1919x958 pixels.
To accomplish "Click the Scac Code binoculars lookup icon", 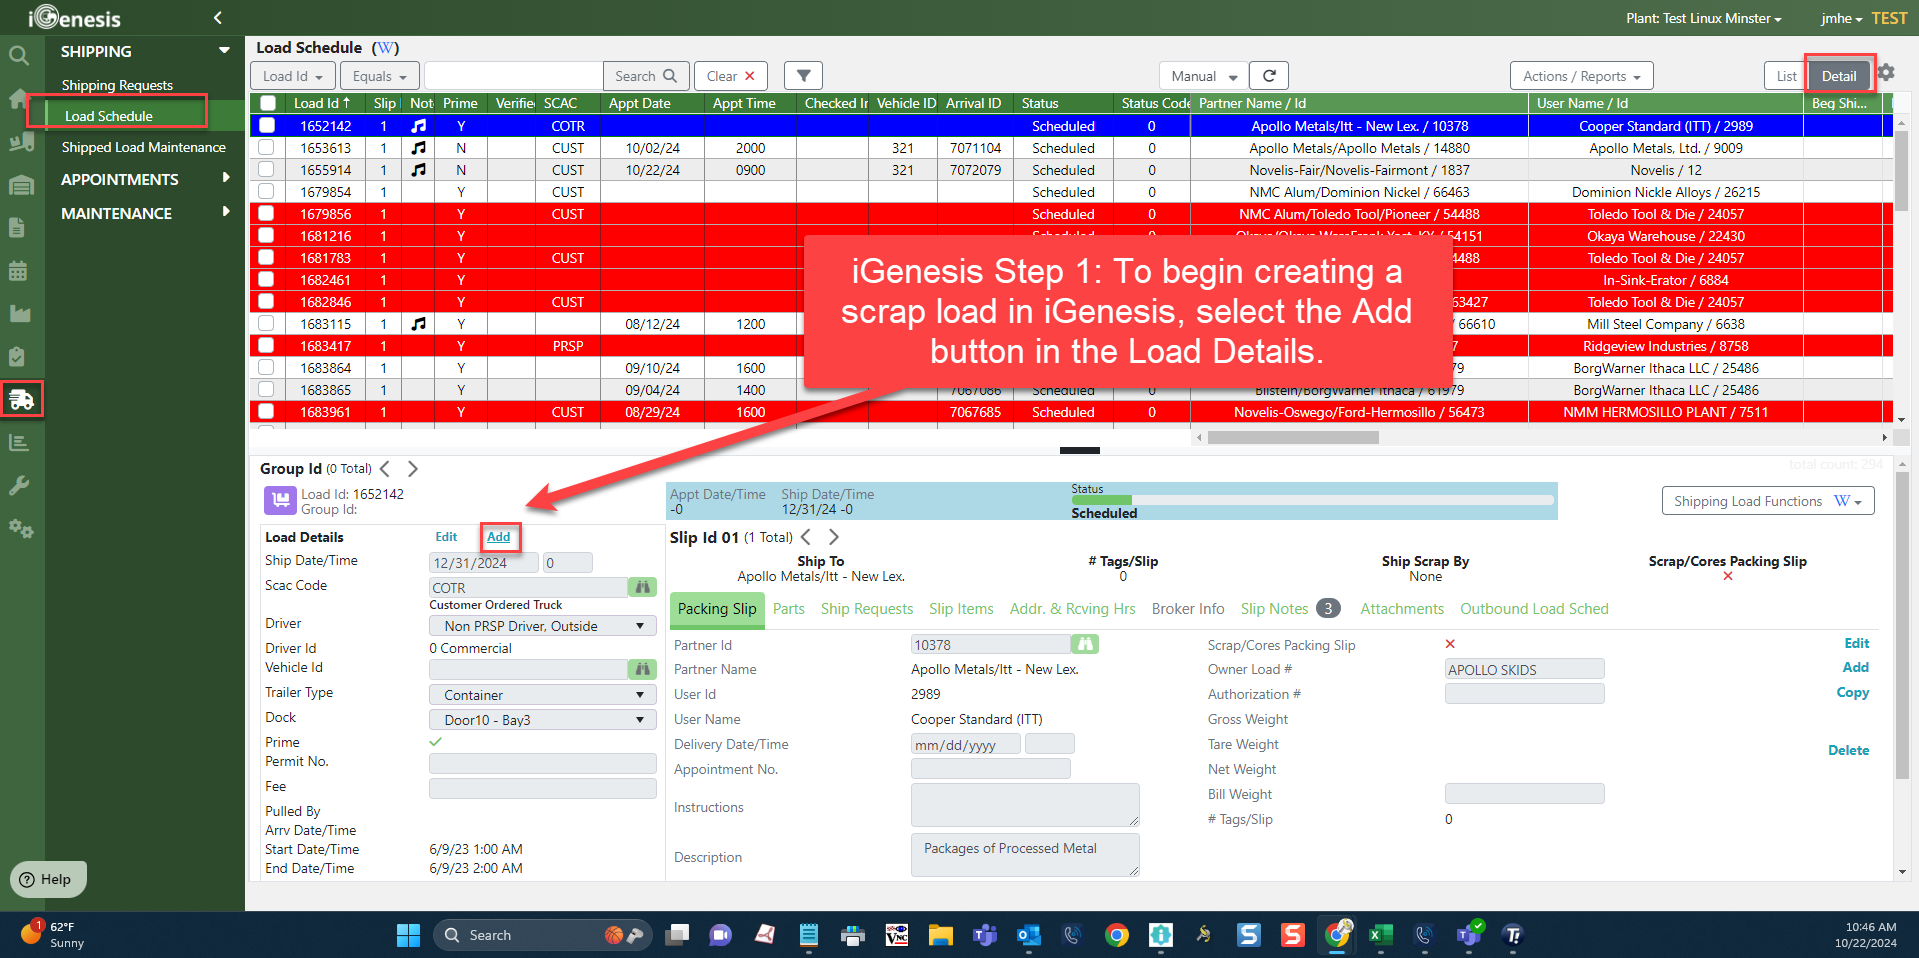I will click(x=642, y=587).
